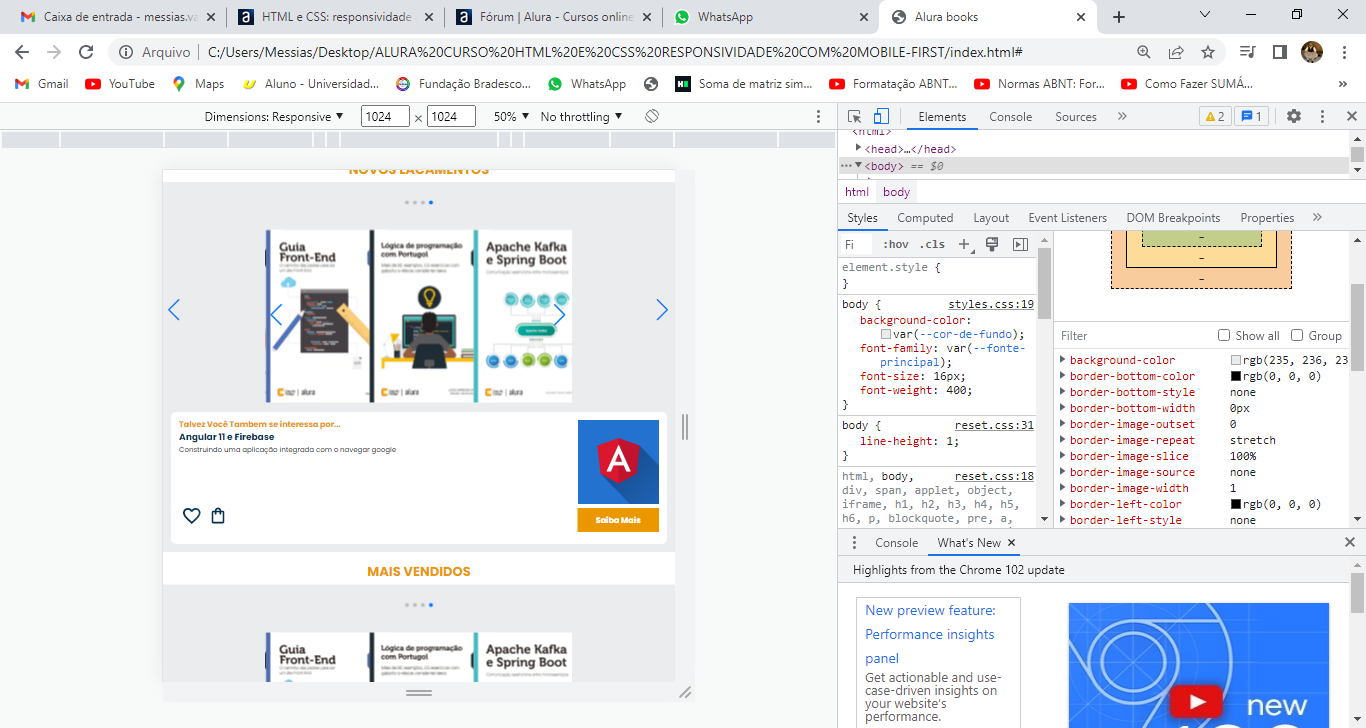This screenshot has height=728, width=1366.
Task: Click the outer left carousel arrow
Action: click(x=174, y=310)
